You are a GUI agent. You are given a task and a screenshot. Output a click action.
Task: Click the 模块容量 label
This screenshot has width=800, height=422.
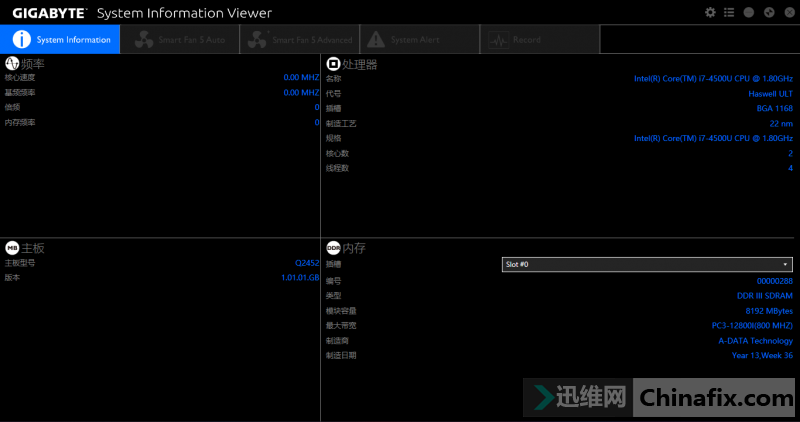click(x=341, y=311)
